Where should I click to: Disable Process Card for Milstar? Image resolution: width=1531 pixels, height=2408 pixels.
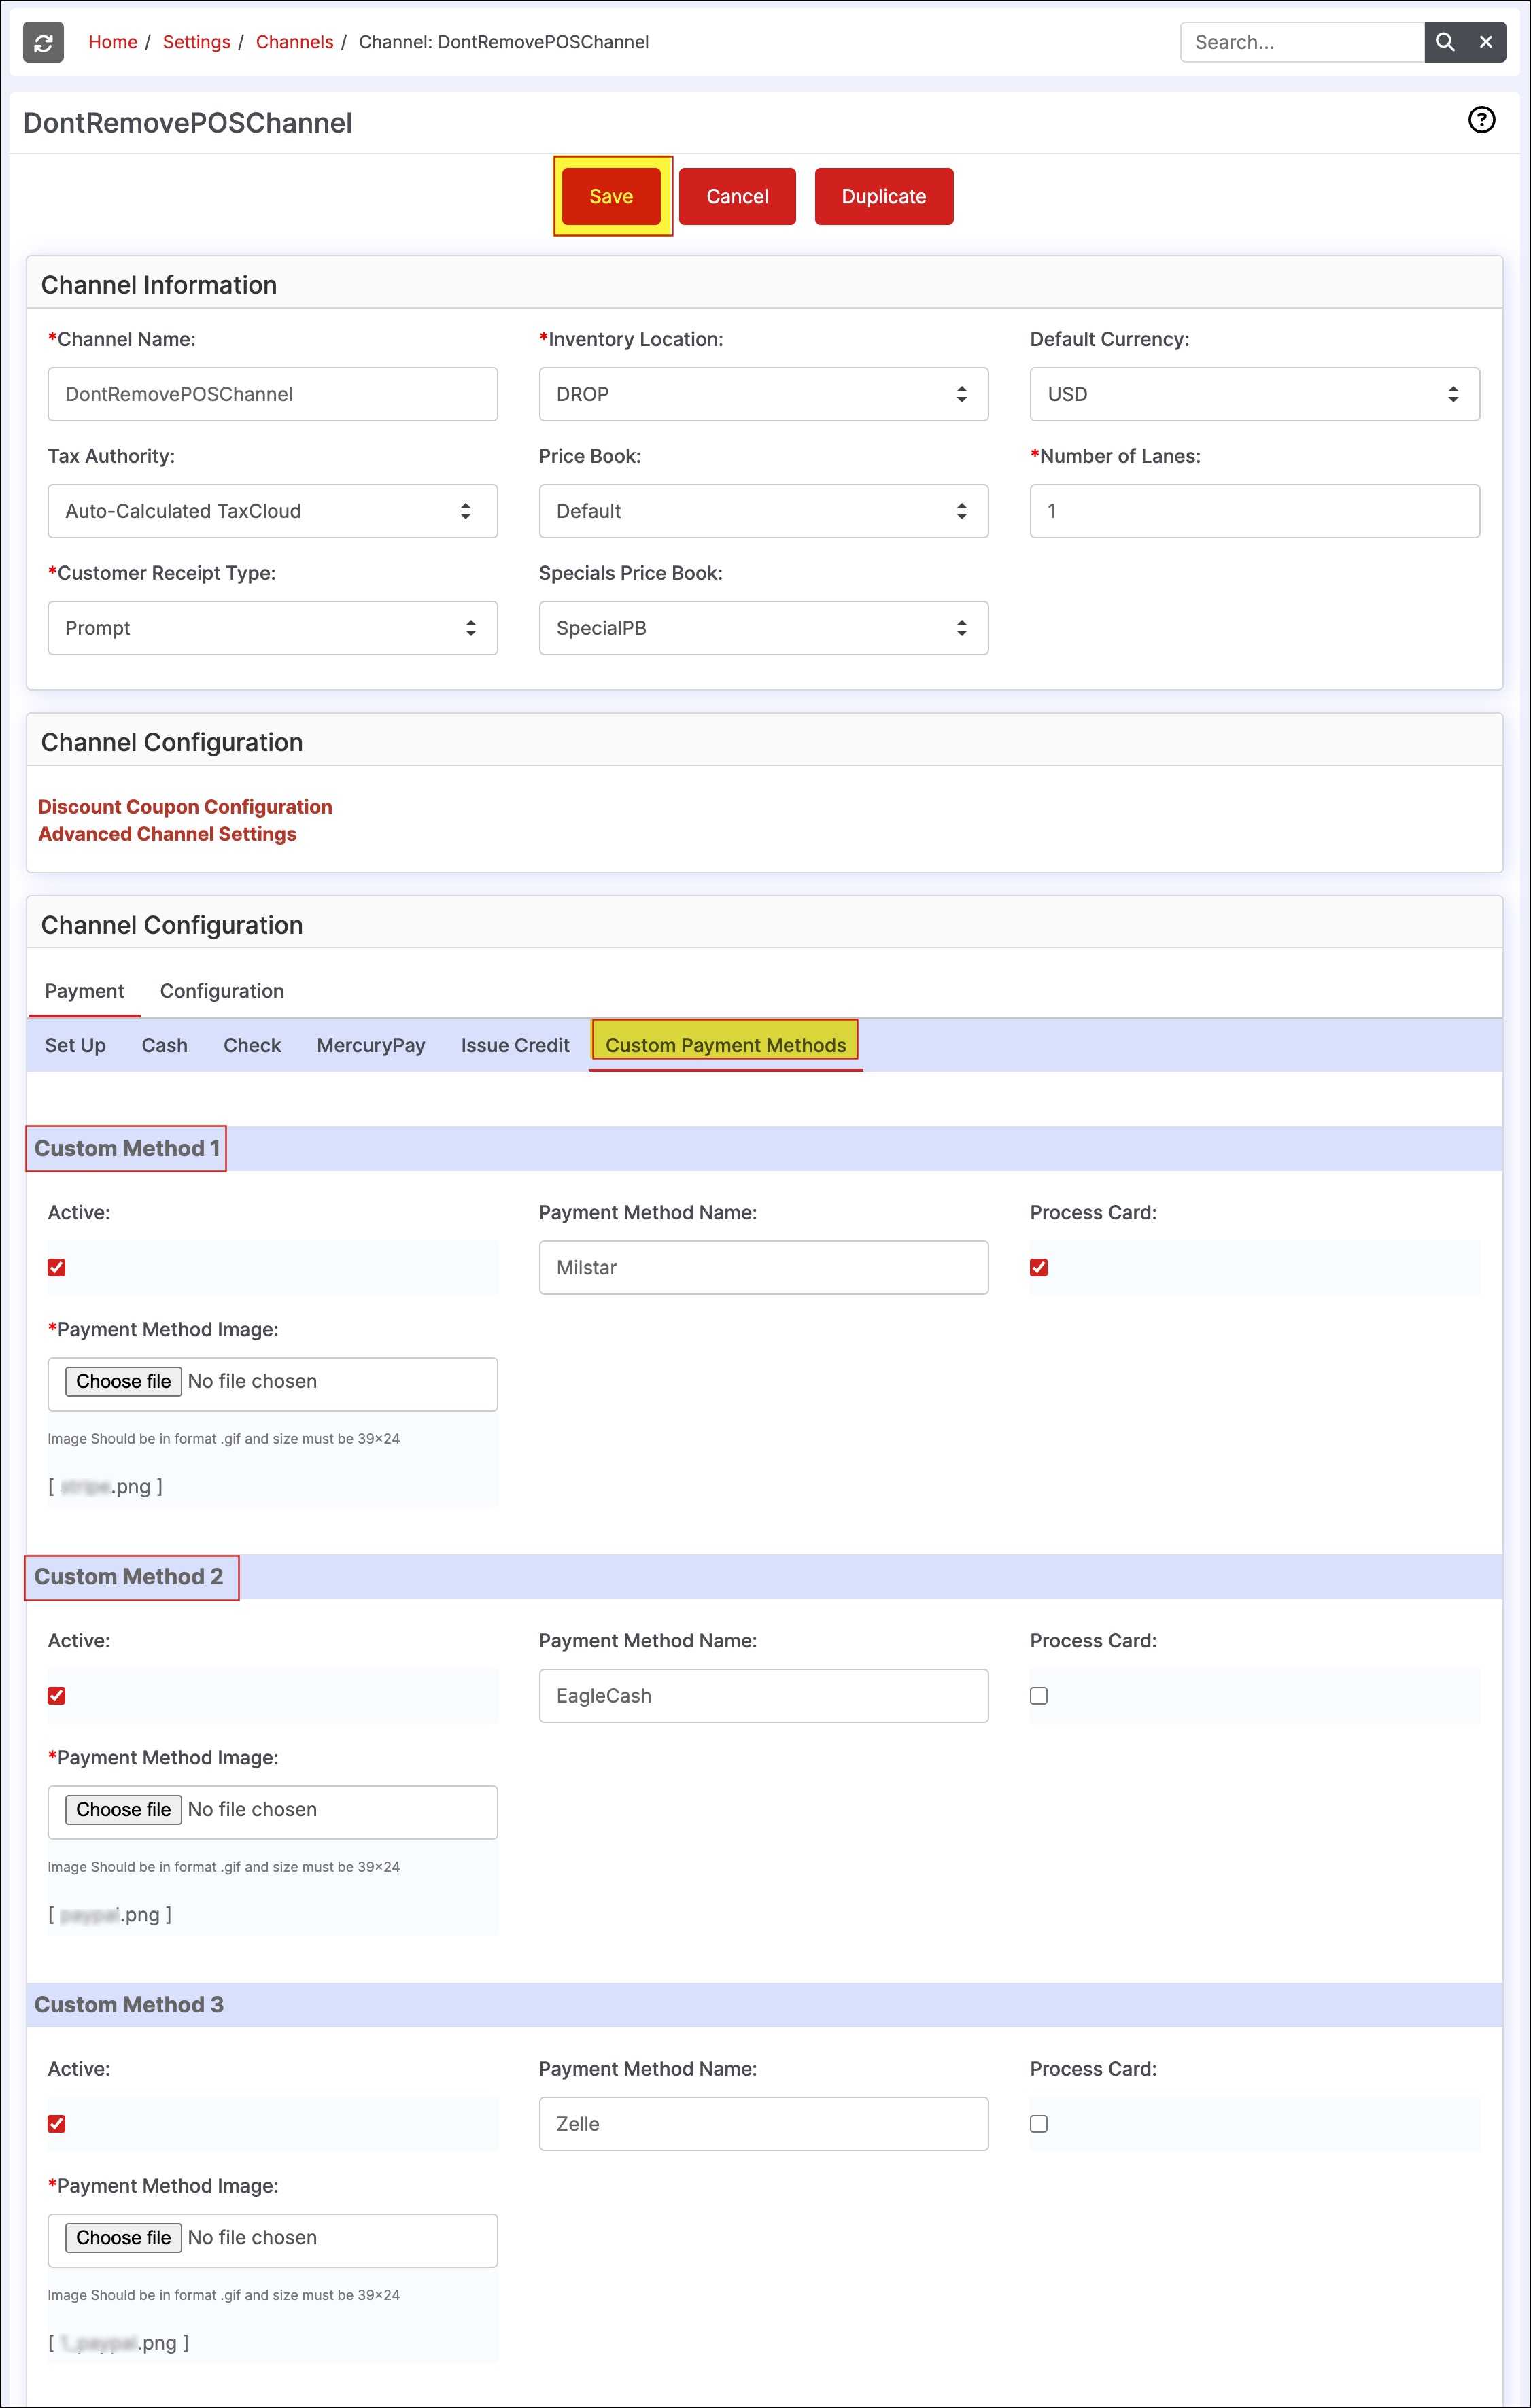tap(1038, 1267)
